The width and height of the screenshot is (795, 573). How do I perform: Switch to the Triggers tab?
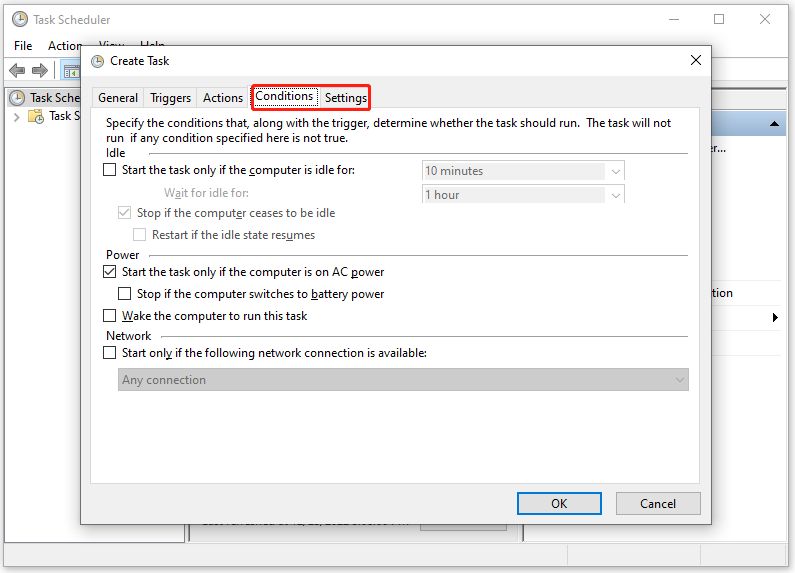pos(170,97)
